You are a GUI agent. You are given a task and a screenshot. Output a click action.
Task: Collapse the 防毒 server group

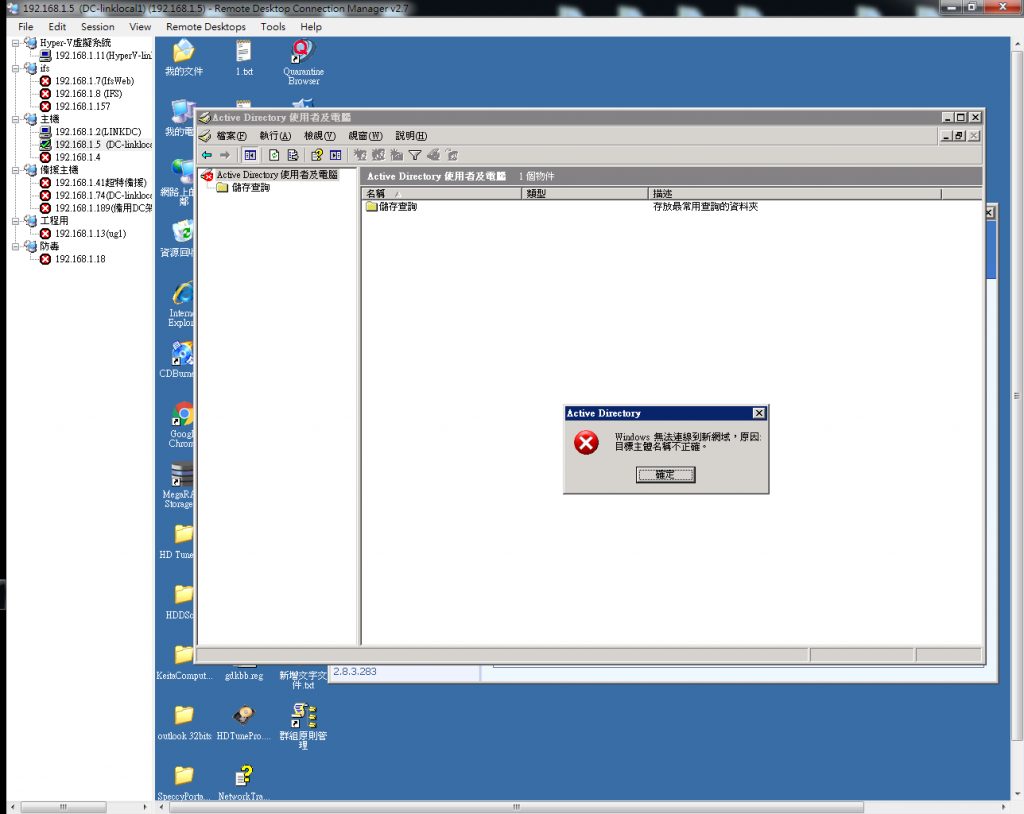click(15, 247)
